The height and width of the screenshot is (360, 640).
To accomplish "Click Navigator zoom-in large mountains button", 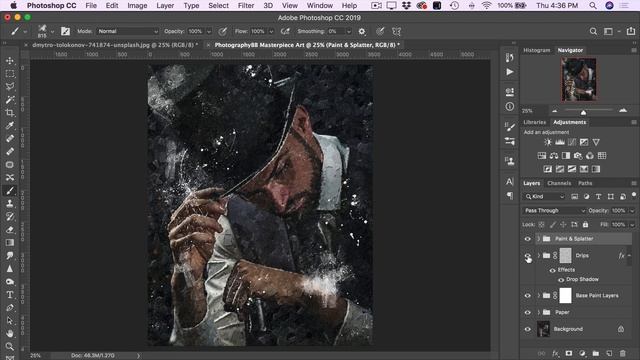I will click(623, 110).
